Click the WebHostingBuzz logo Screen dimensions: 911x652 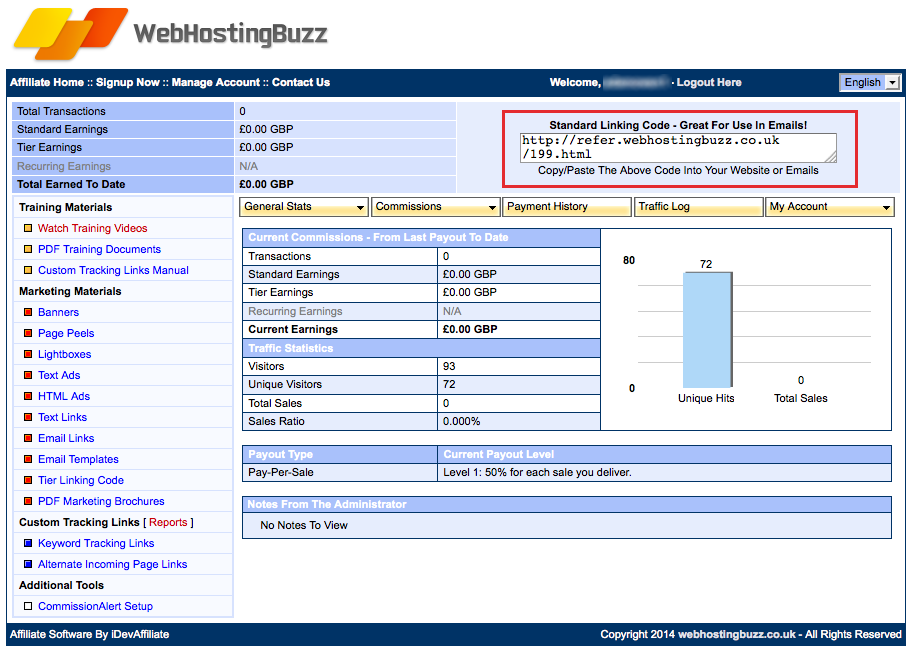170,34
